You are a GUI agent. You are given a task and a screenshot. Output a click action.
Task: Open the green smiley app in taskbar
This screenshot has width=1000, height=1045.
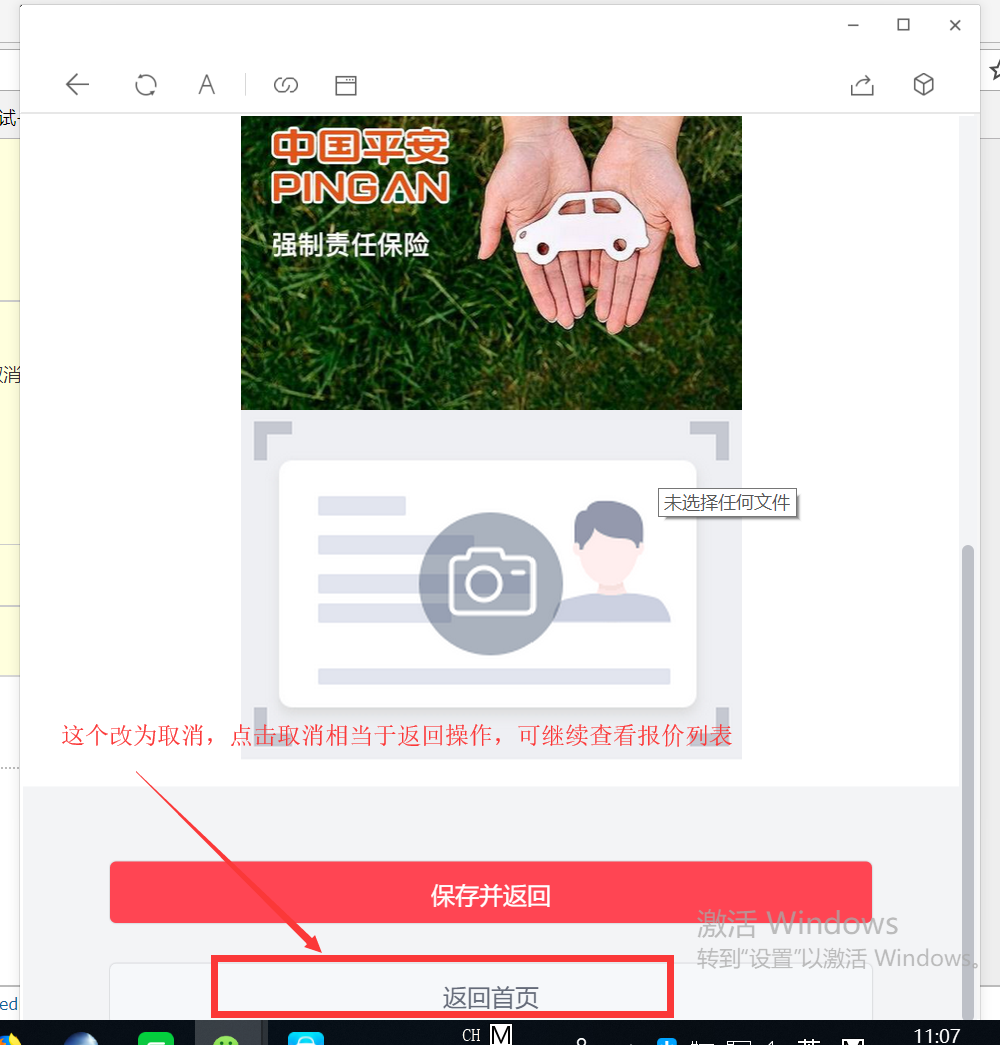point(226,1038)
